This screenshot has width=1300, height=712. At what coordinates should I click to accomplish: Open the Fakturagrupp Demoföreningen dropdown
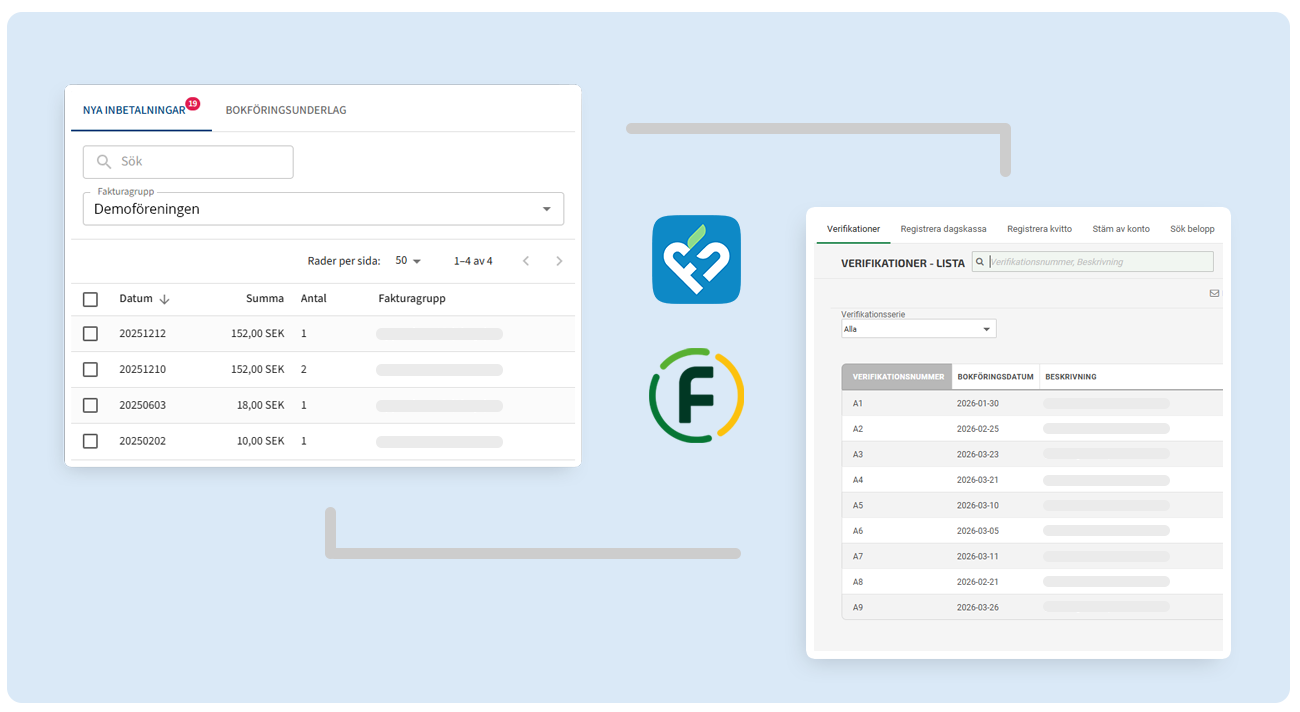point(323,209)
